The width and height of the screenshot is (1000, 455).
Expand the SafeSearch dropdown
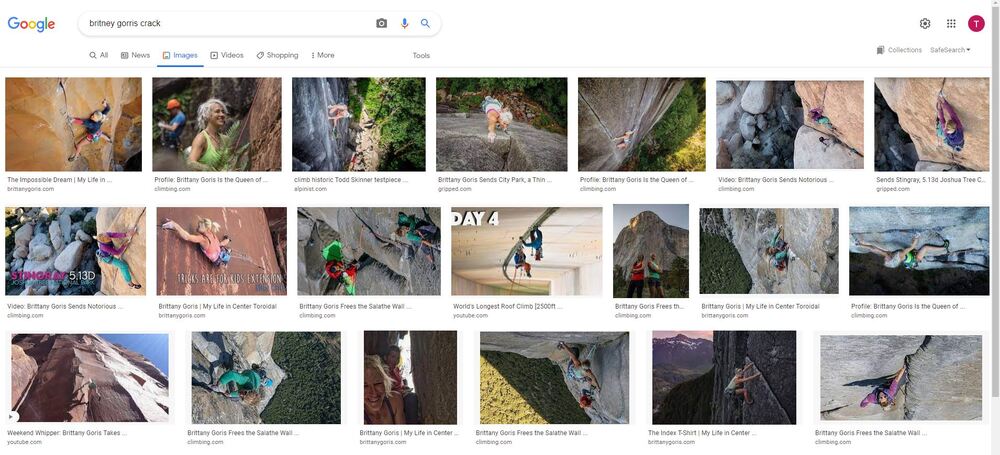tap(950, 50)
